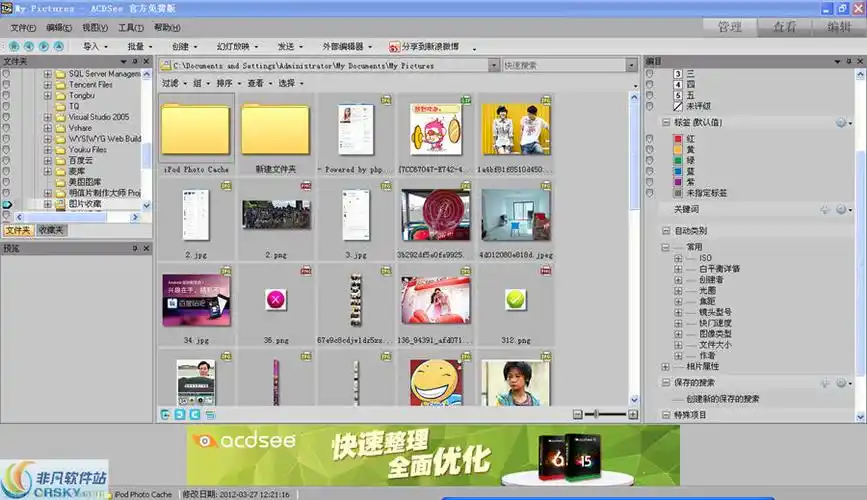Pin the 预览 panel with pushpin icon
867x500 pixels.
(x=135, y=248)
